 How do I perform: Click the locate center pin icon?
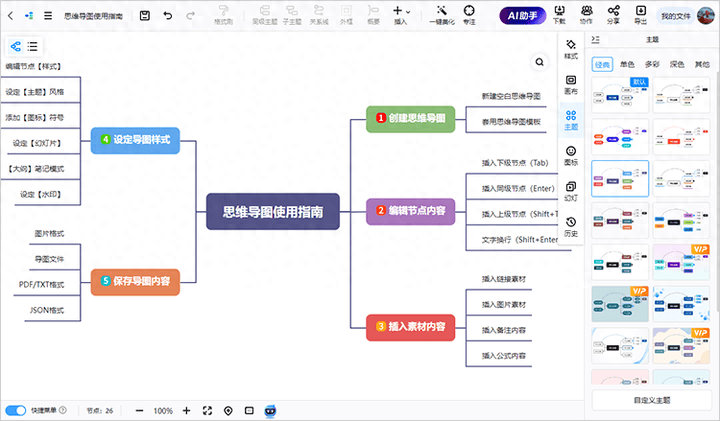point(227,411)
